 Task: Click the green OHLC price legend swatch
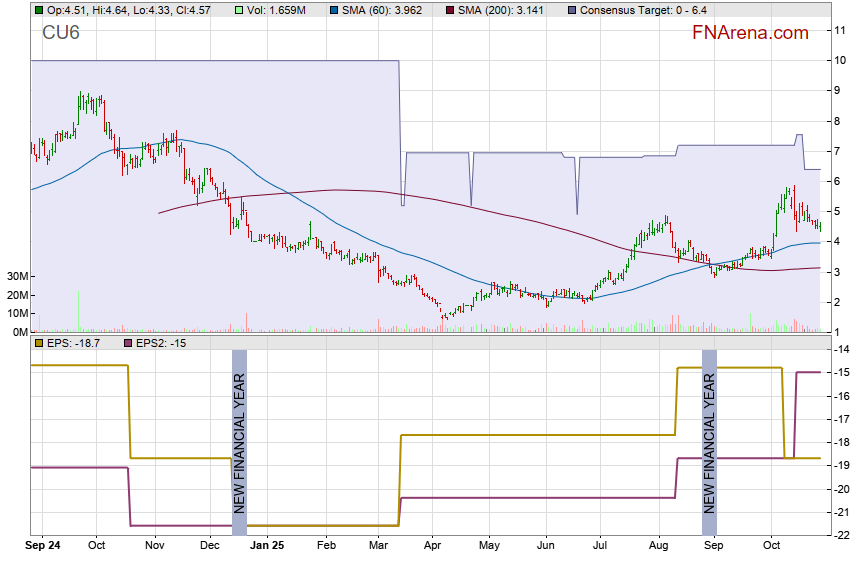click(38, 10)
